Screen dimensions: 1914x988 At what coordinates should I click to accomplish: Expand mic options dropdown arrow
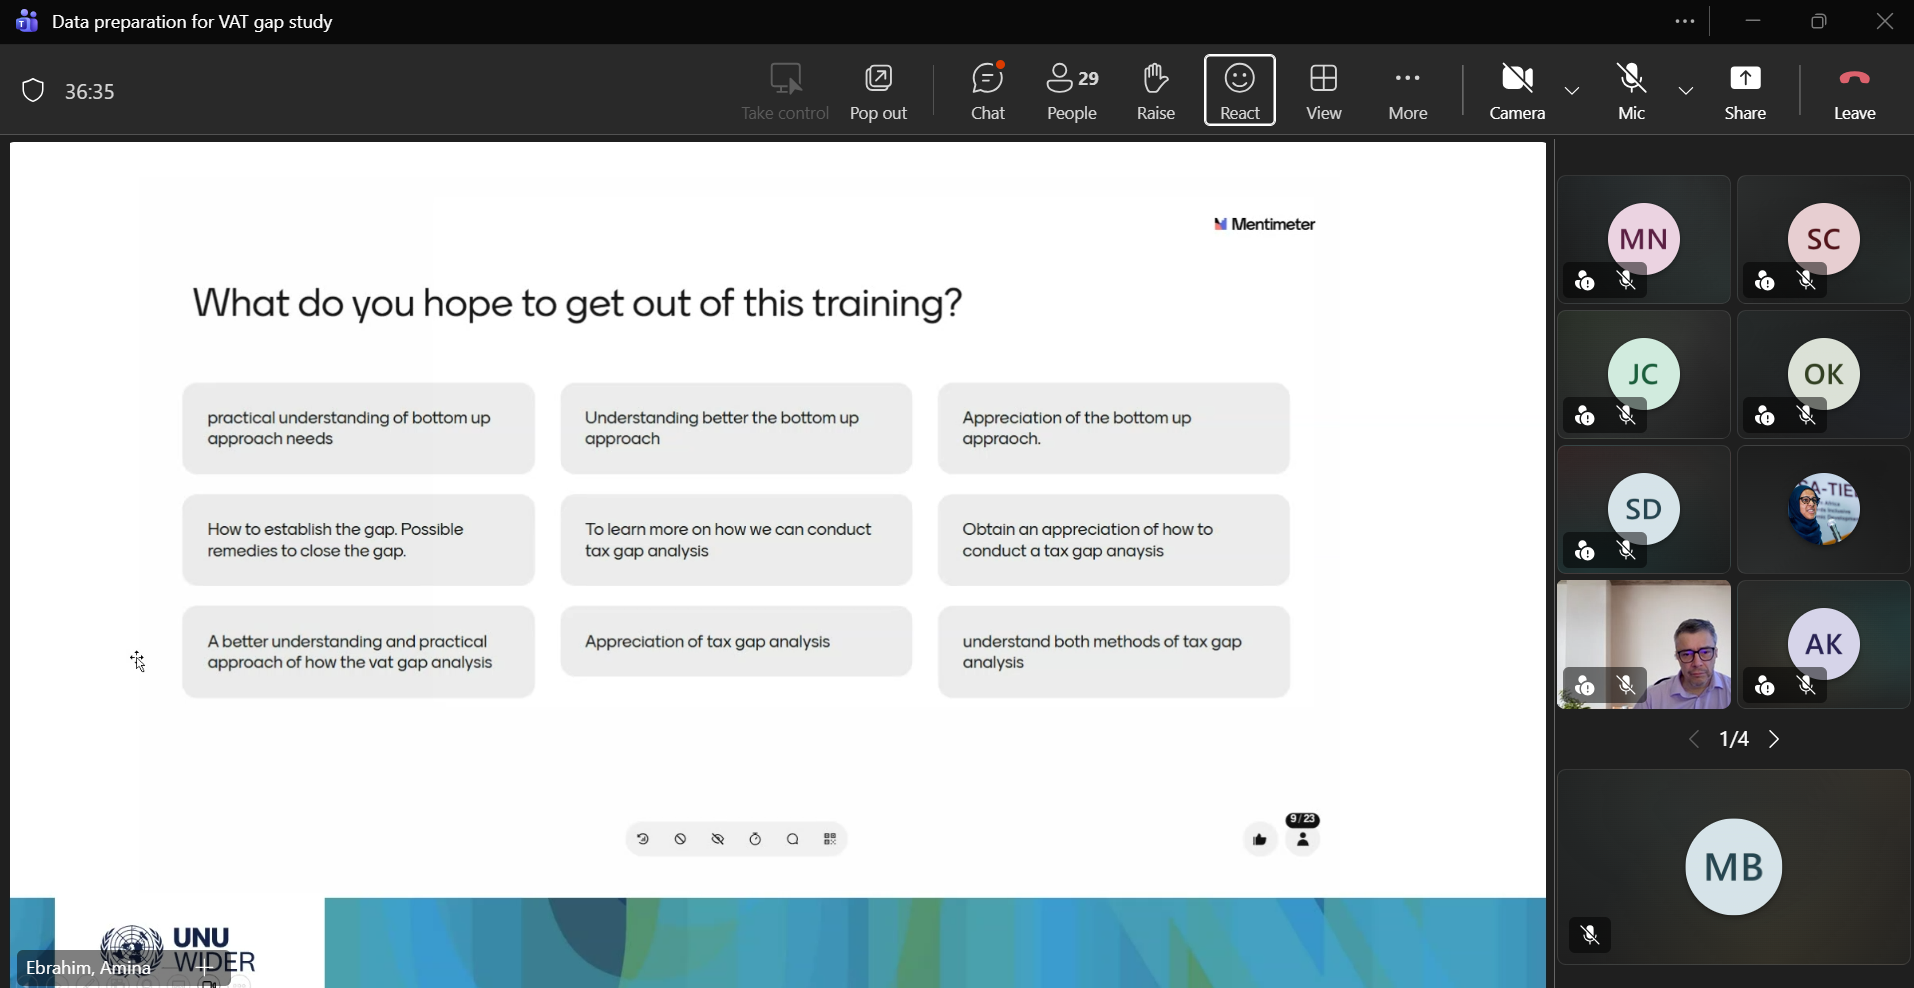click(x=1686, y=91)
